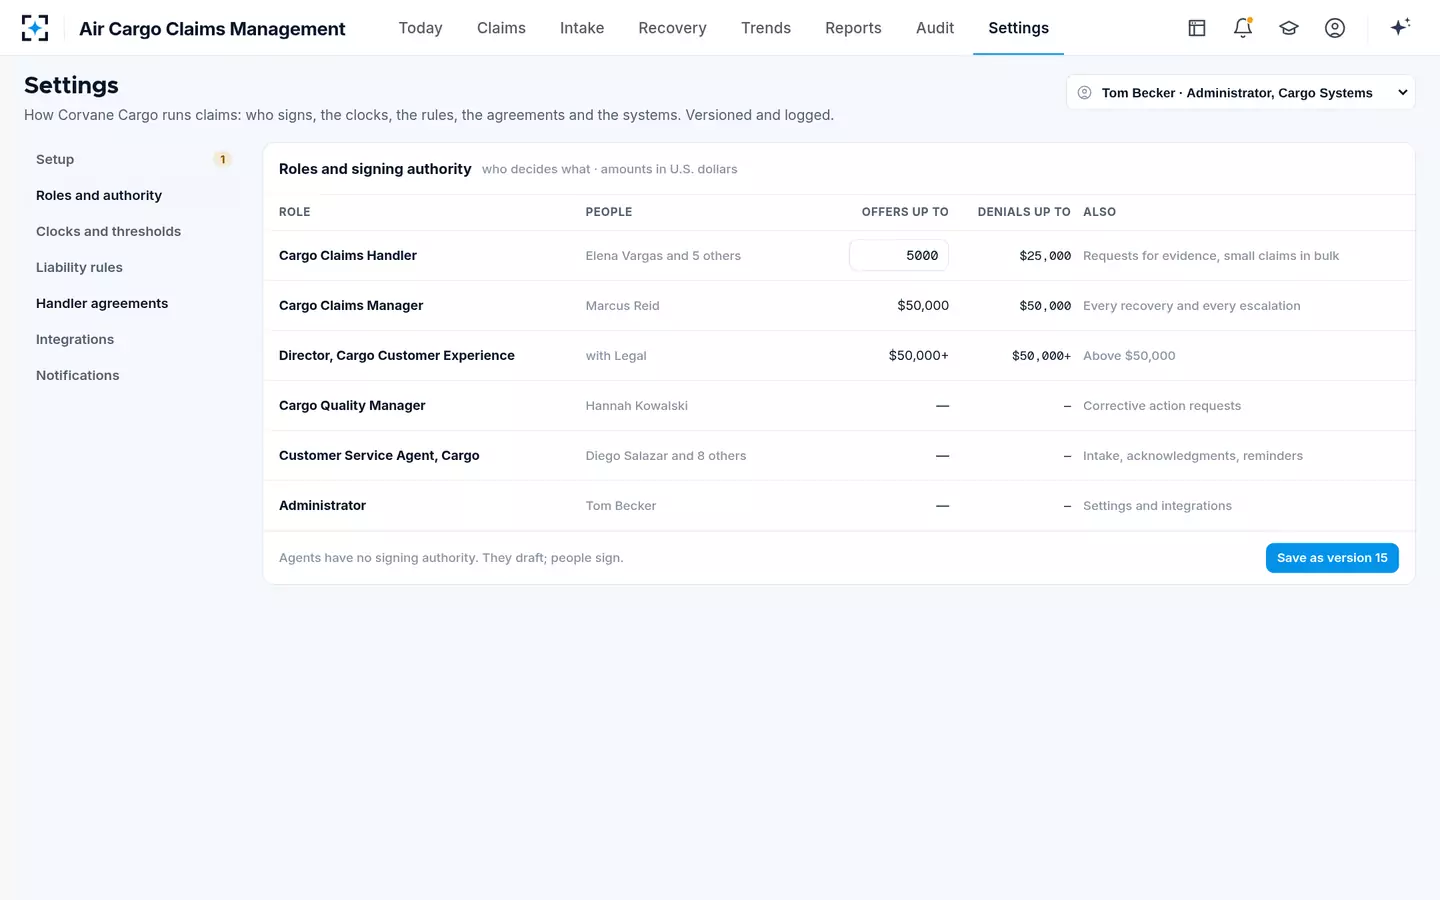Open the user account icon
1440x900 pixels.
click(1335, 28)
